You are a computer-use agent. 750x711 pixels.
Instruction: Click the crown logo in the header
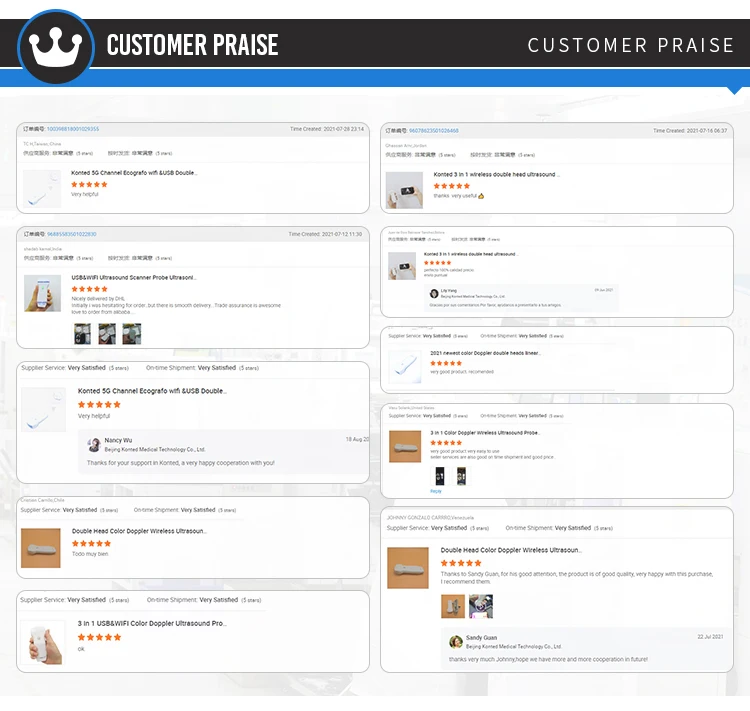click(x=55, y=46)
